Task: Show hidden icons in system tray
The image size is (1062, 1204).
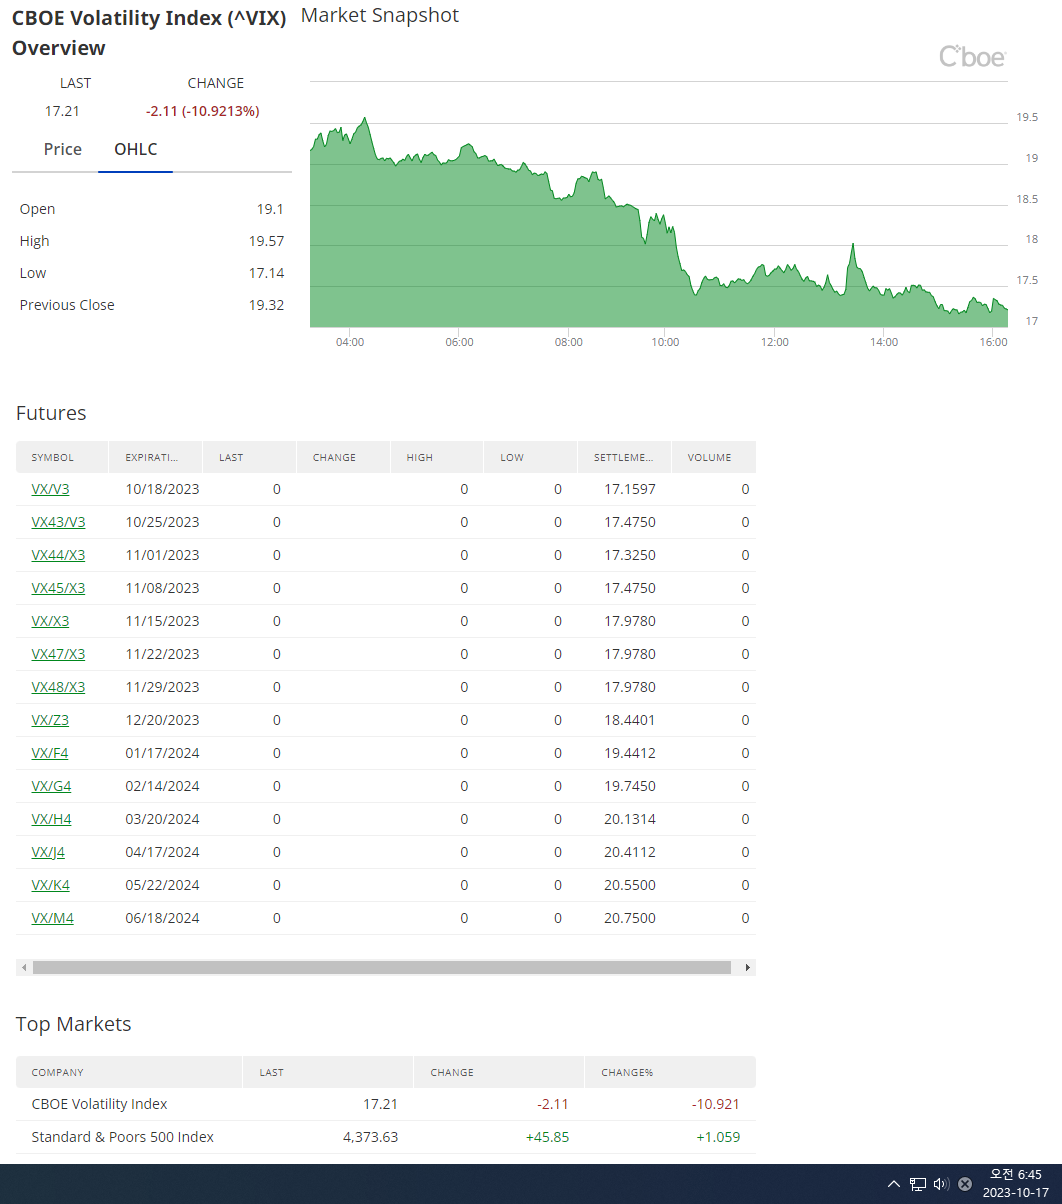Action: [894, 1185]
